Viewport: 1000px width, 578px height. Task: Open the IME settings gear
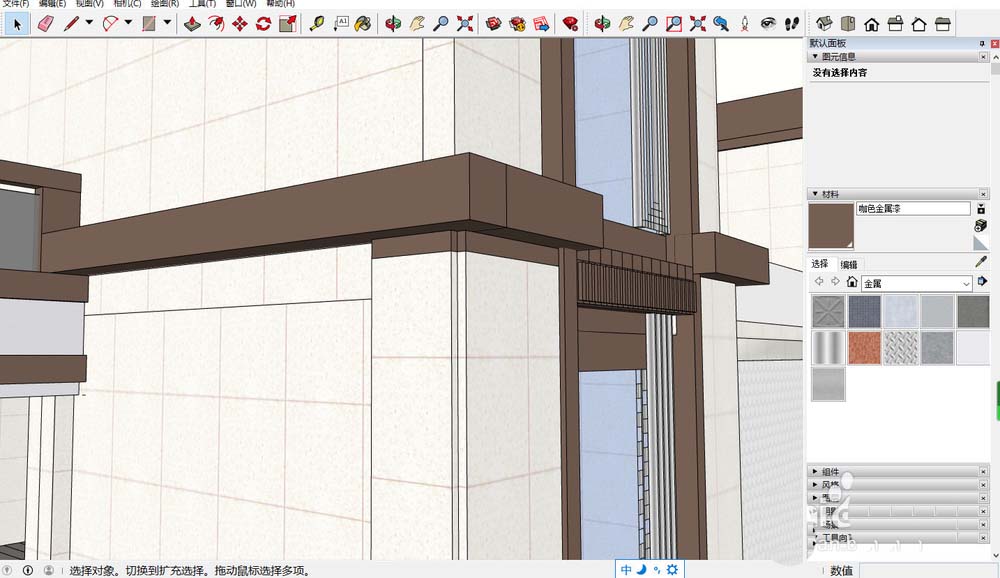point(672,570)
